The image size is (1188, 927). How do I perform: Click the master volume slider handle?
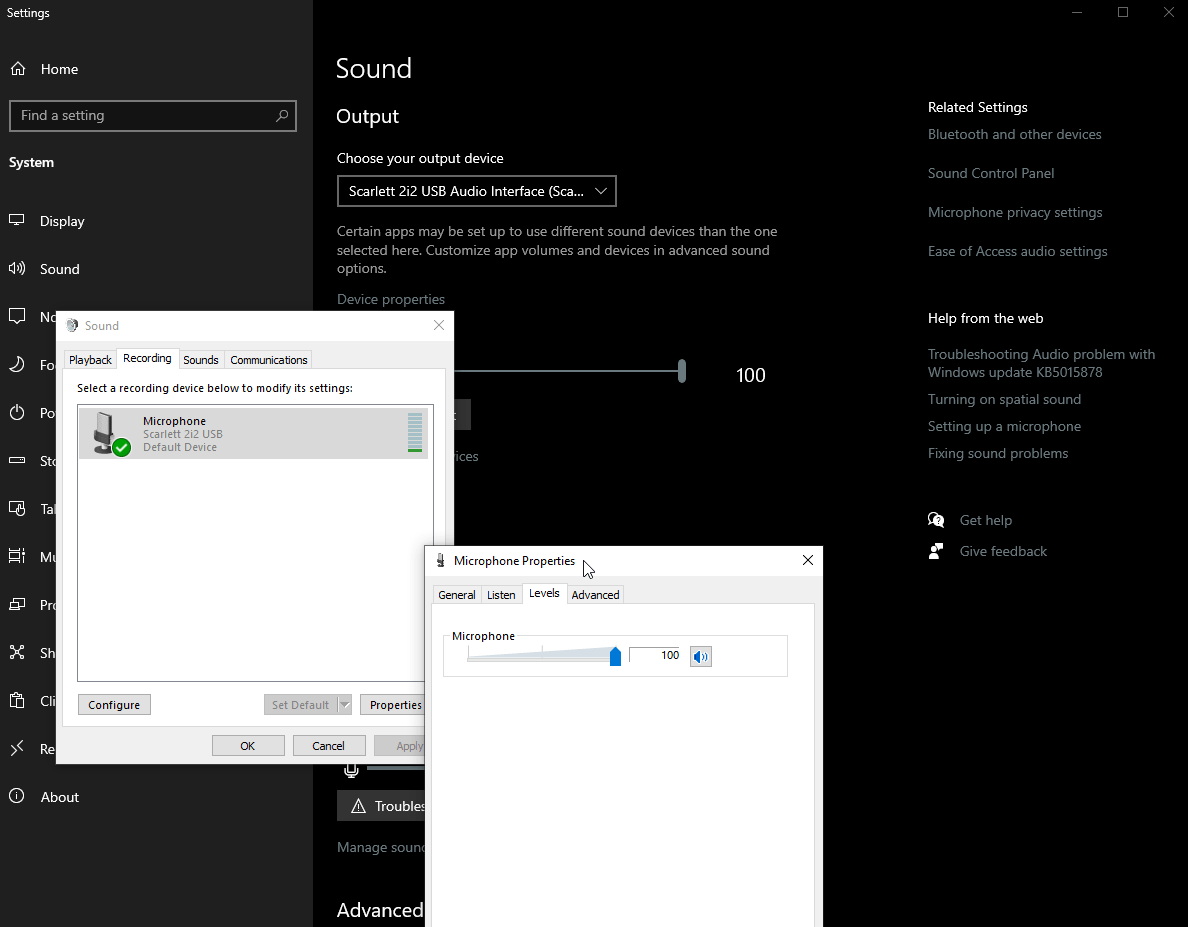point(682,371)
